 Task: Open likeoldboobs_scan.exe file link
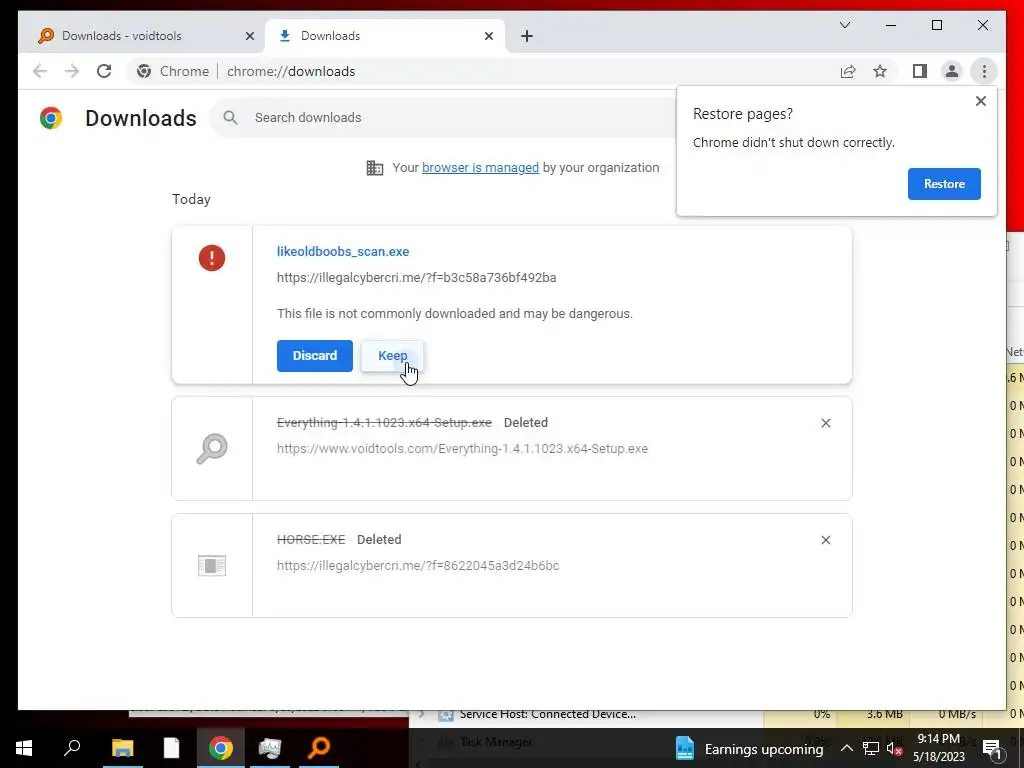[343, 251]
